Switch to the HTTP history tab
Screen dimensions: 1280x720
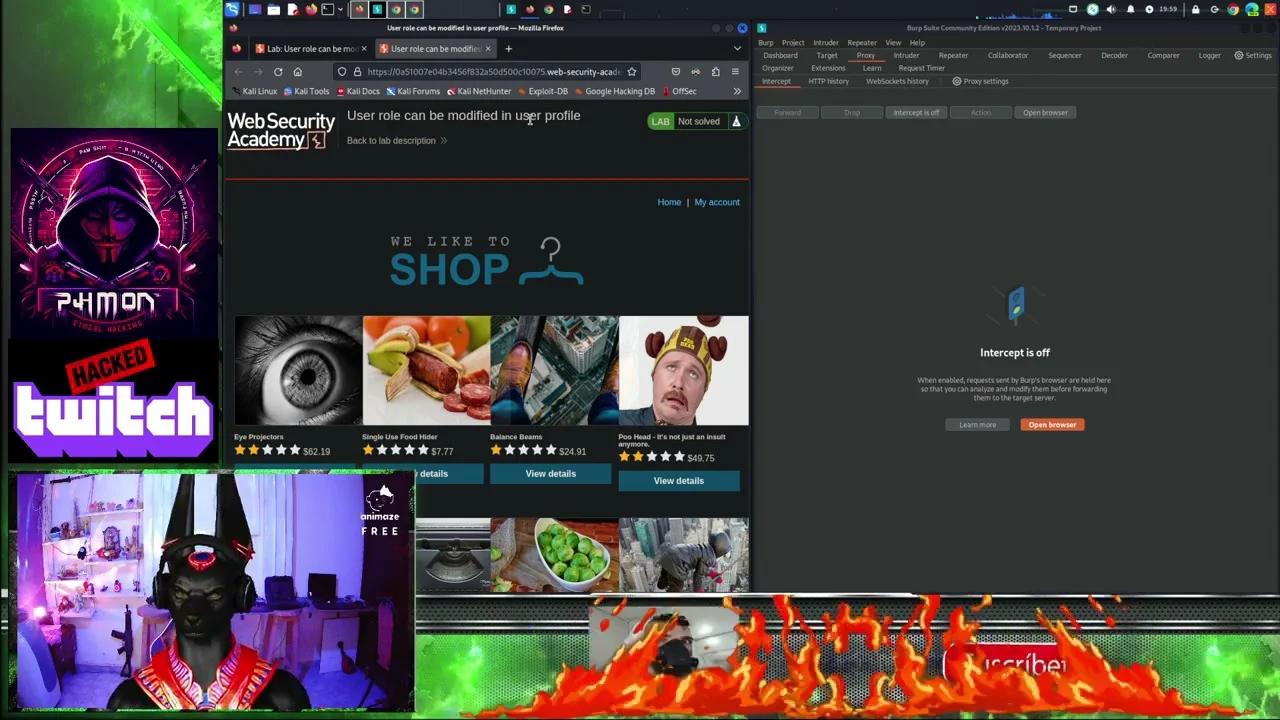828,81
